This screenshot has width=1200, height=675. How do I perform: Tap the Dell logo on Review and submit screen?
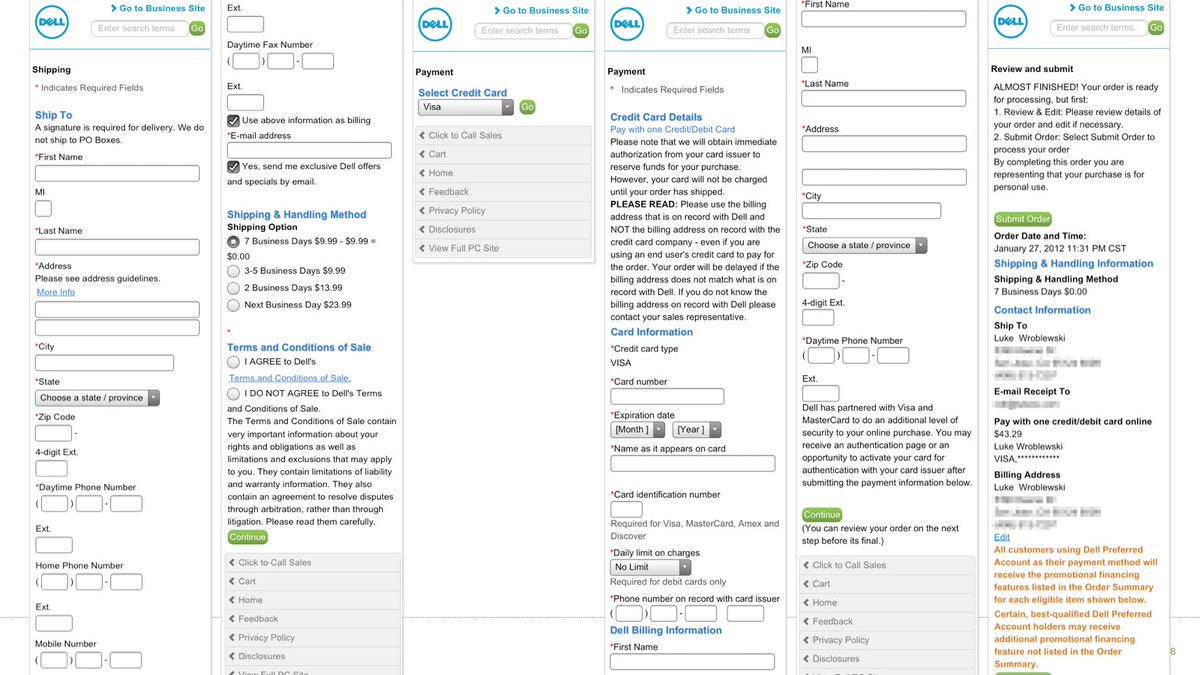coord(1010,21)
